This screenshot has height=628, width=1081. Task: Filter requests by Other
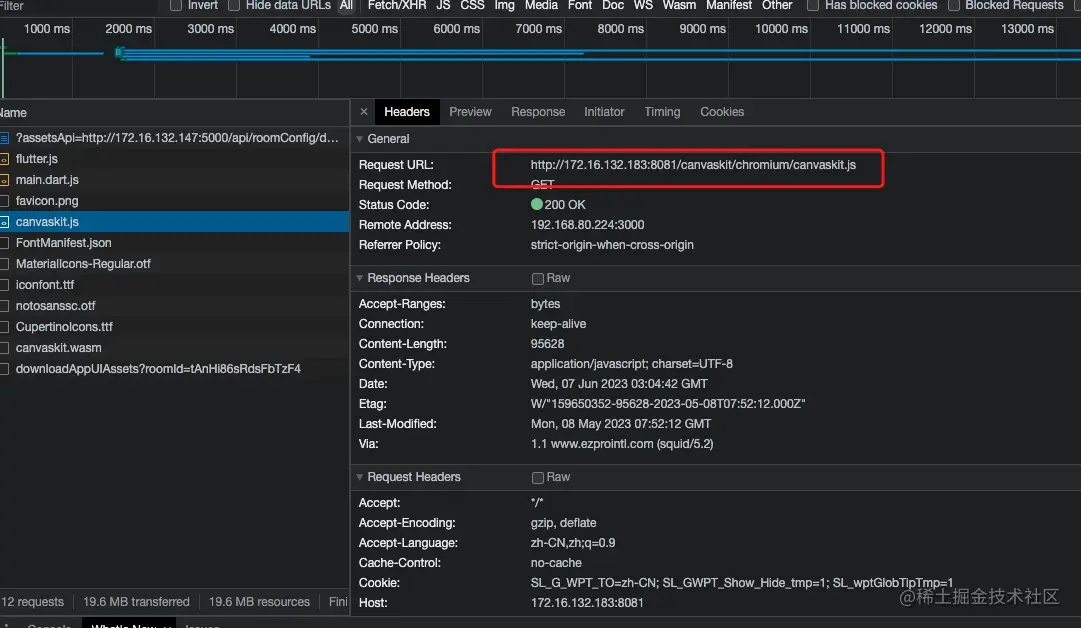(x=777, y=6)
